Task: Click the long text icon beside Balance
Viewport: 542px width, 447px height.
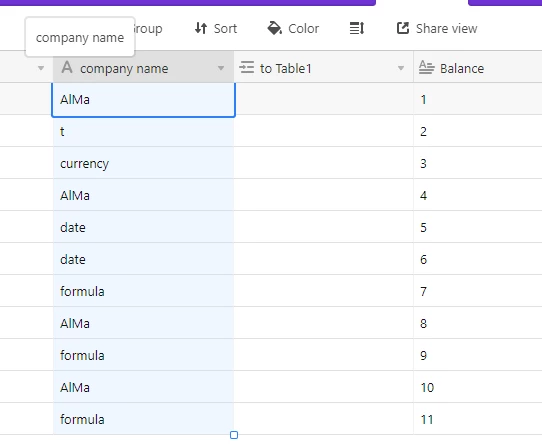Action: tap(427, 67)
